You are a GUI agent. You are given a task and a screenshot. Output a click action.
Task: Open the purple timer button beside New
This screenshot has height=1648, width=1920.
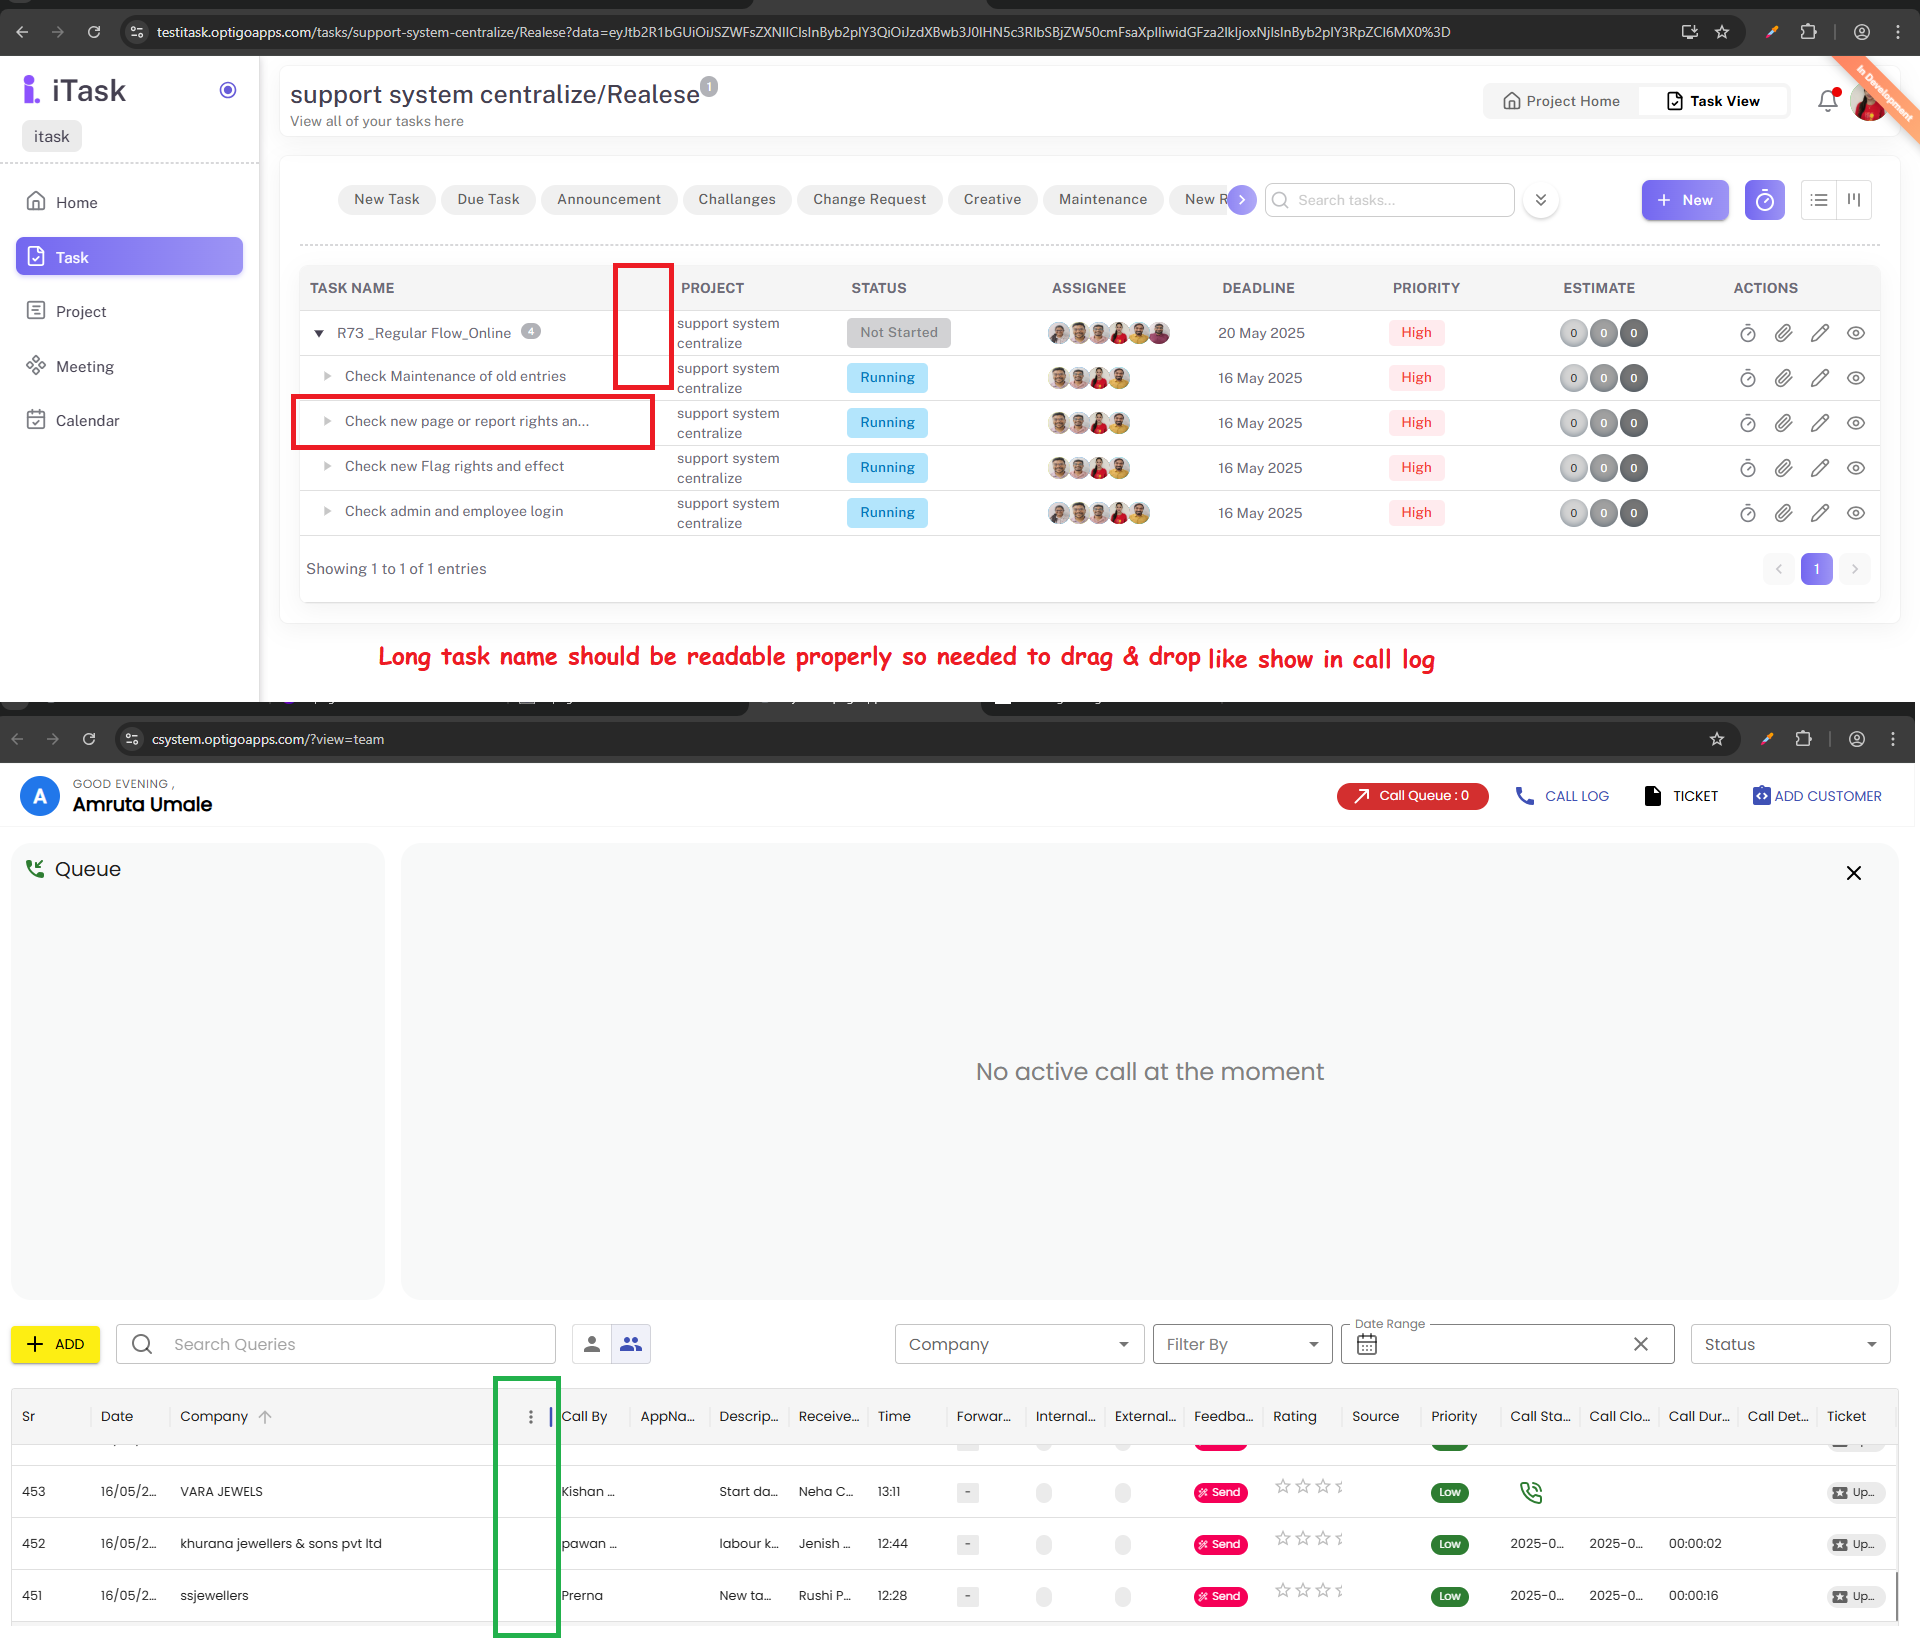click(1764, 200)
